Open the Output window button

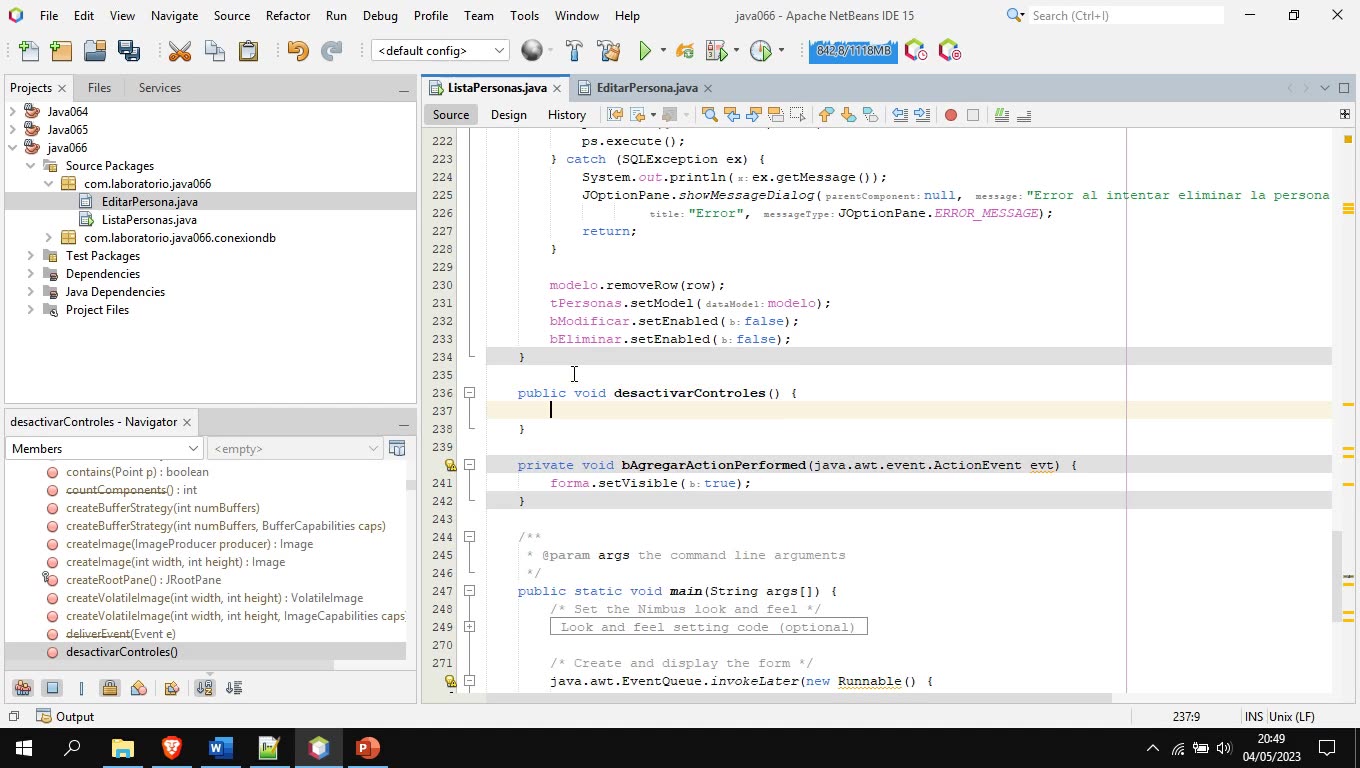click(65, 716)
